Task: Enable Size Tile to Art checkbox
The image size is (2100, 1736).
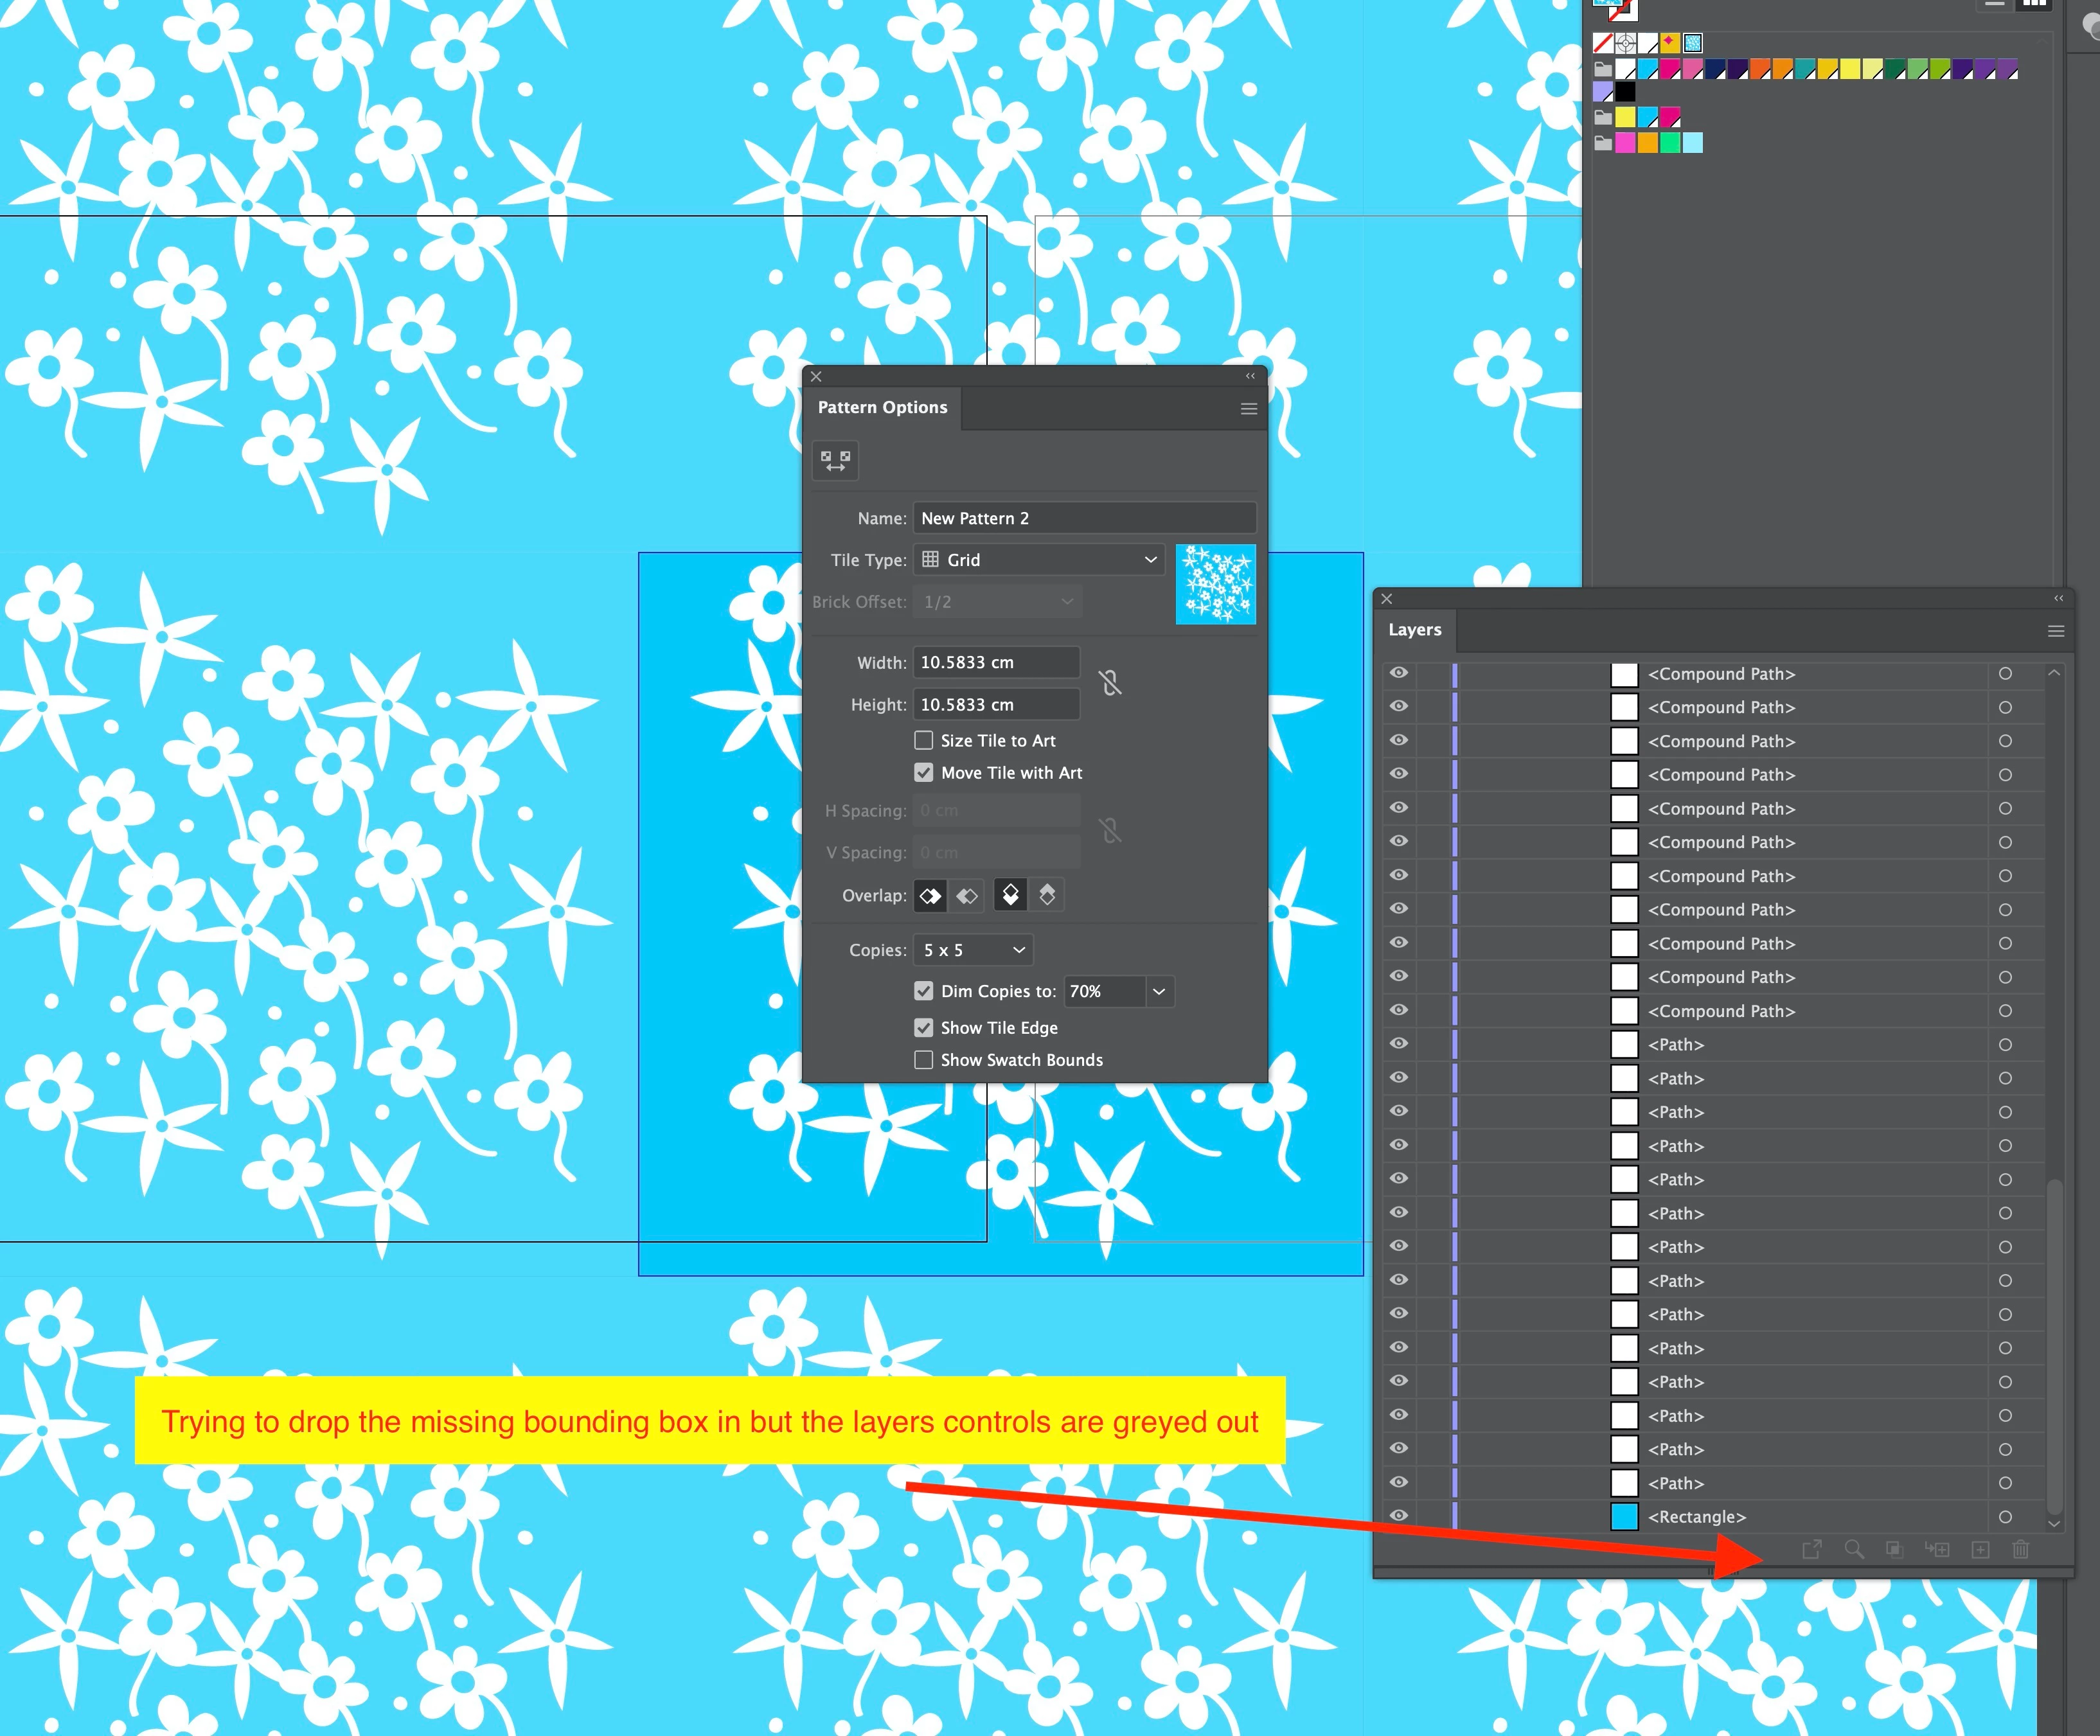Action: click(x=924, y=741)
